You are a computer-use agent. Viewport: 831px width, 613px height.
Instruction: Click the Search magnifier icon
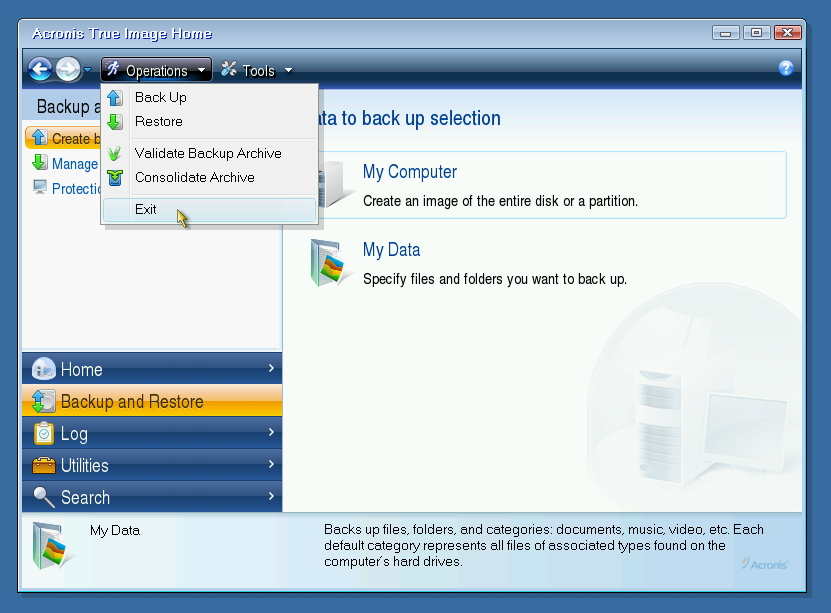(44, 497)
